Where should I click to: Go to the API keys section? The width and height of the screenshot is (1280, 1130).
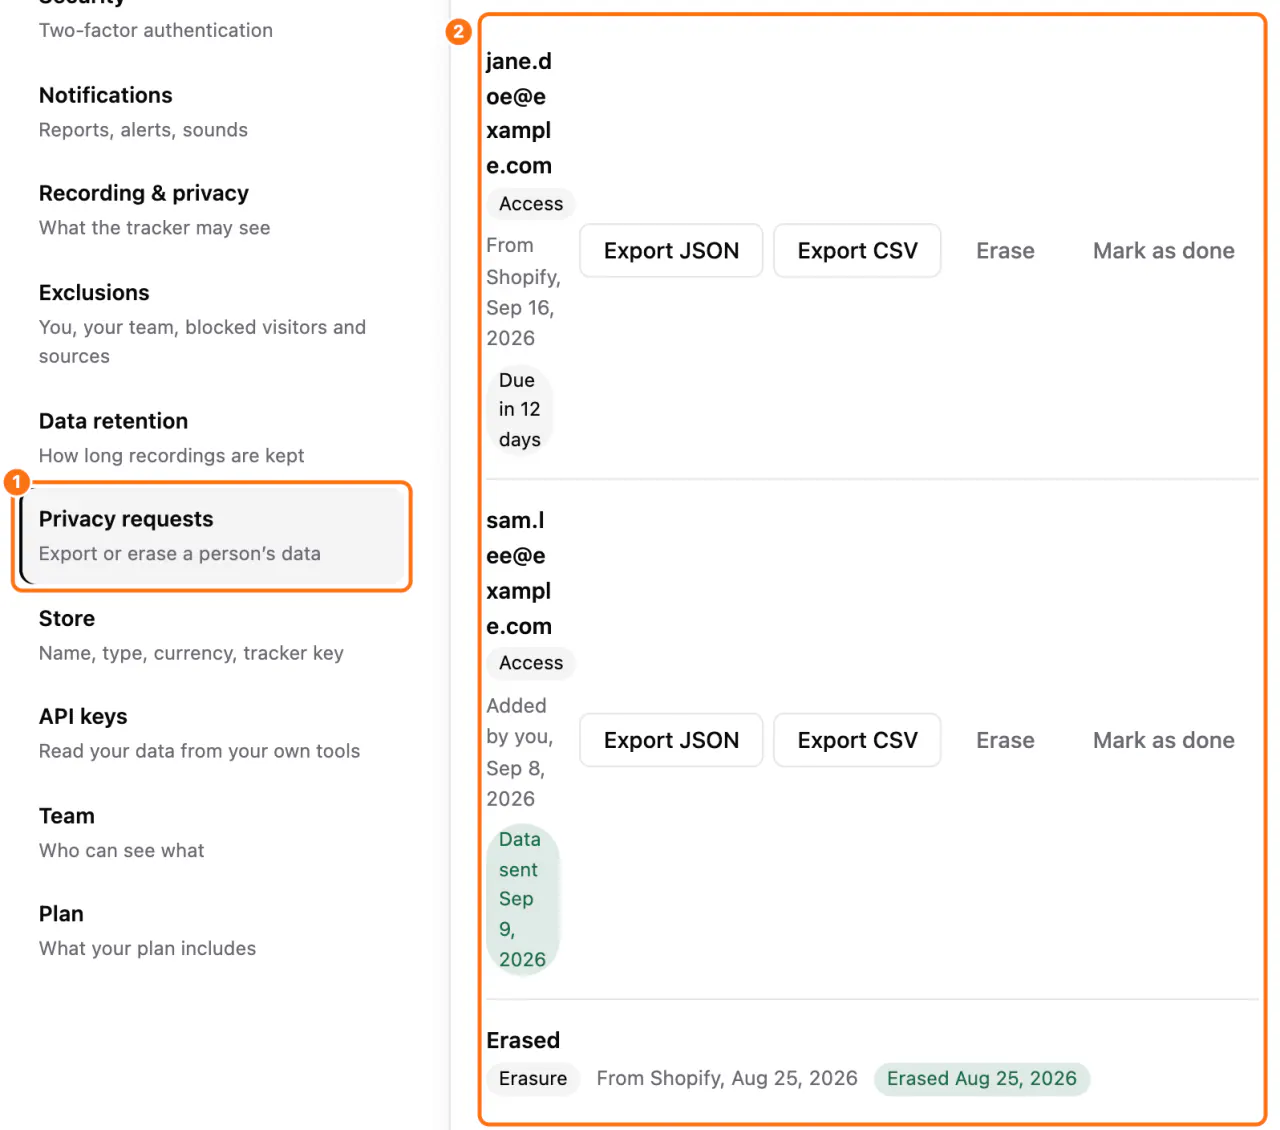[211, 733]
